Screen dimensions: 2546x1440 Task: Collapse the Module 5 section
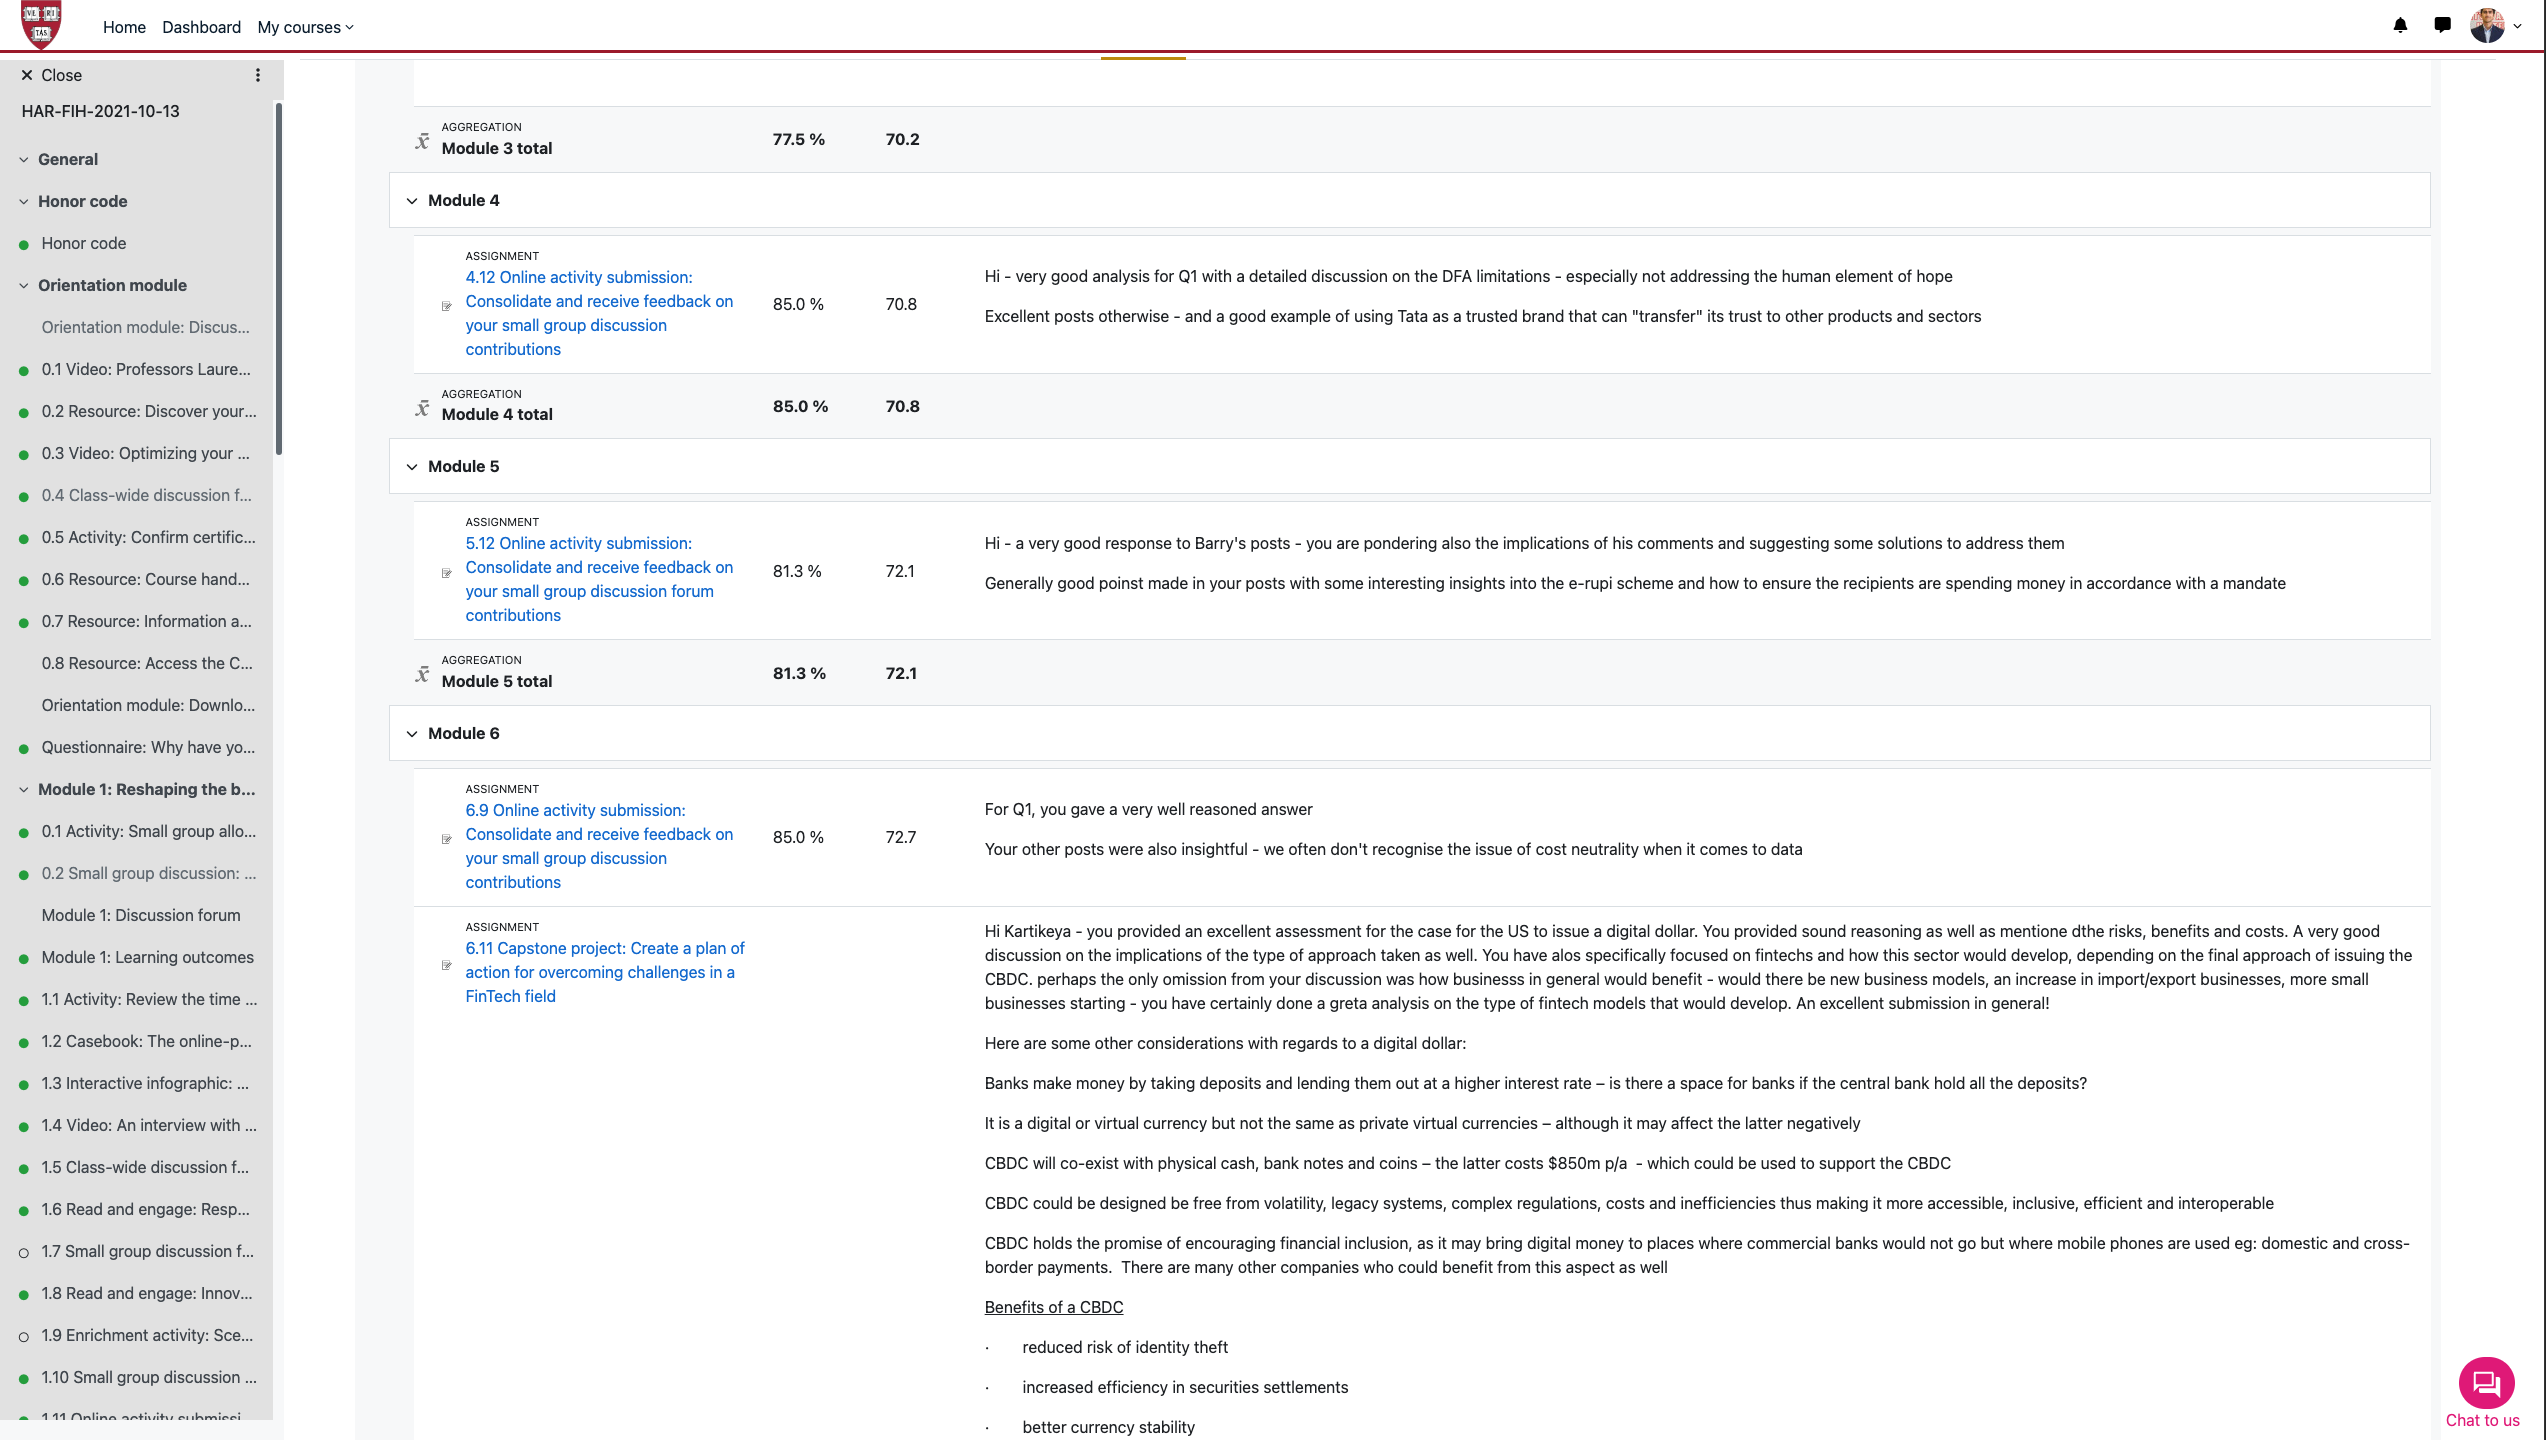click(x=412, y=466)
